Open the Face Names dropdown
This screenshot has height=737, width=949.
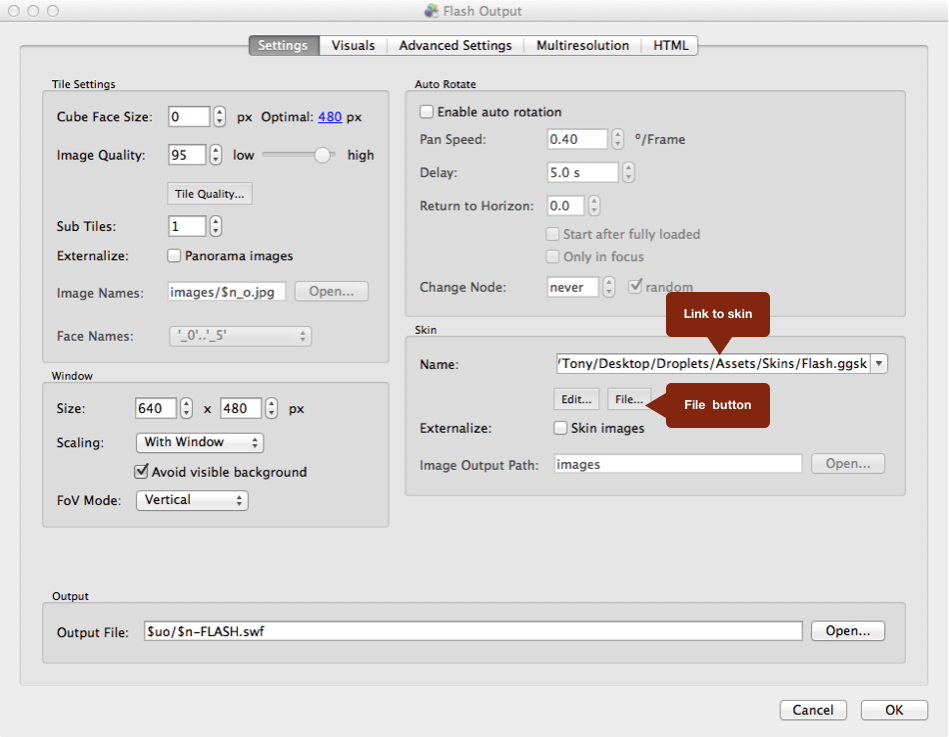tap(240, 336)
